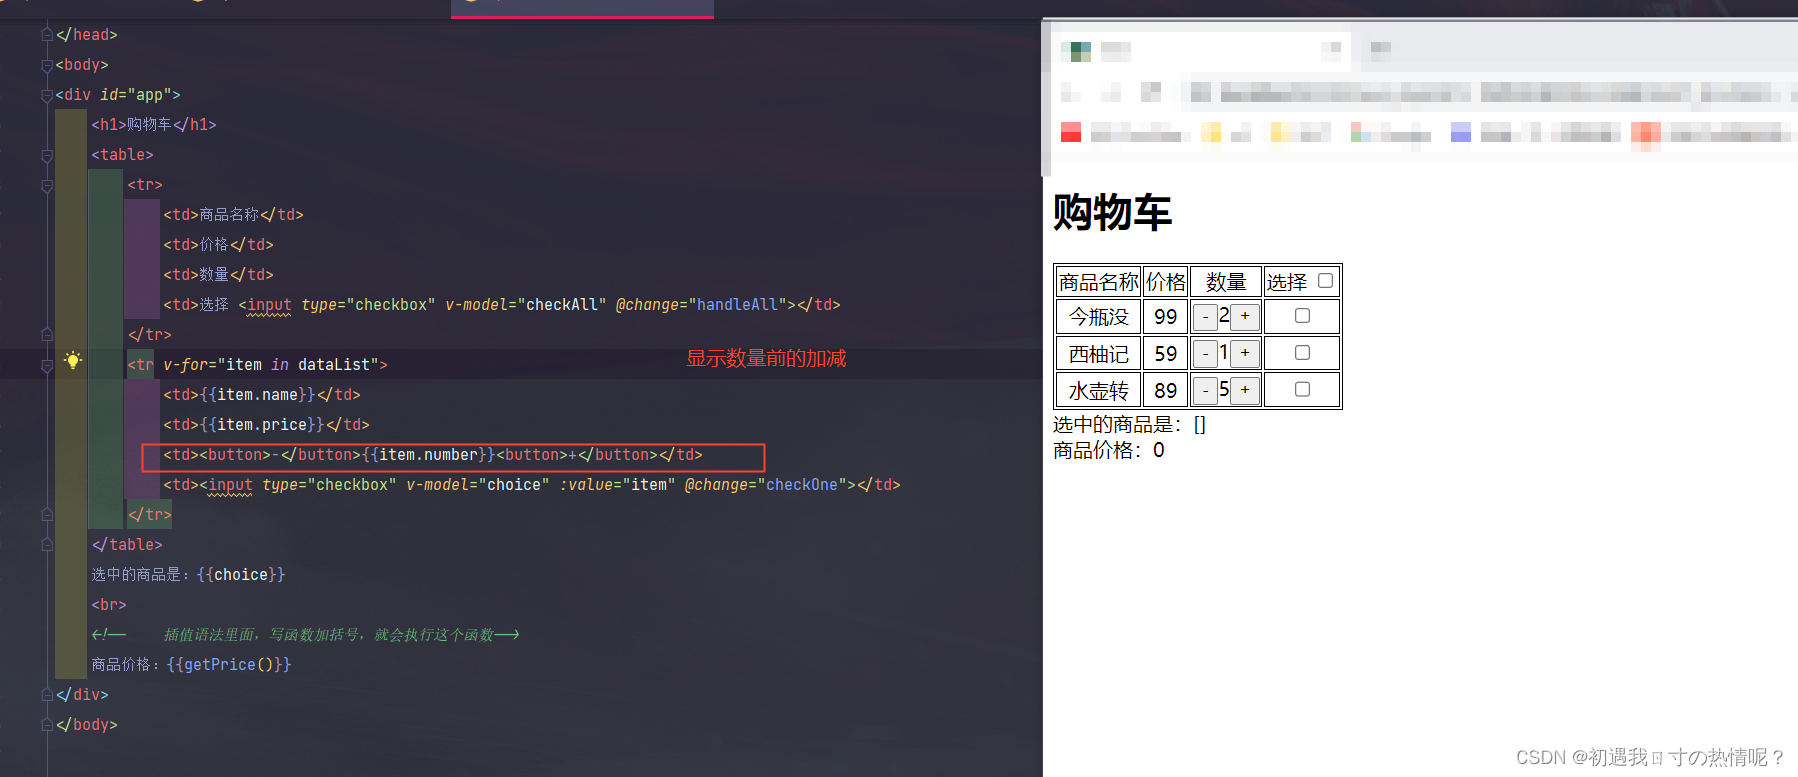Check the checkbox in the 西柚记 row
This screenshot has height=777, width=1798.
(1302, 353)
